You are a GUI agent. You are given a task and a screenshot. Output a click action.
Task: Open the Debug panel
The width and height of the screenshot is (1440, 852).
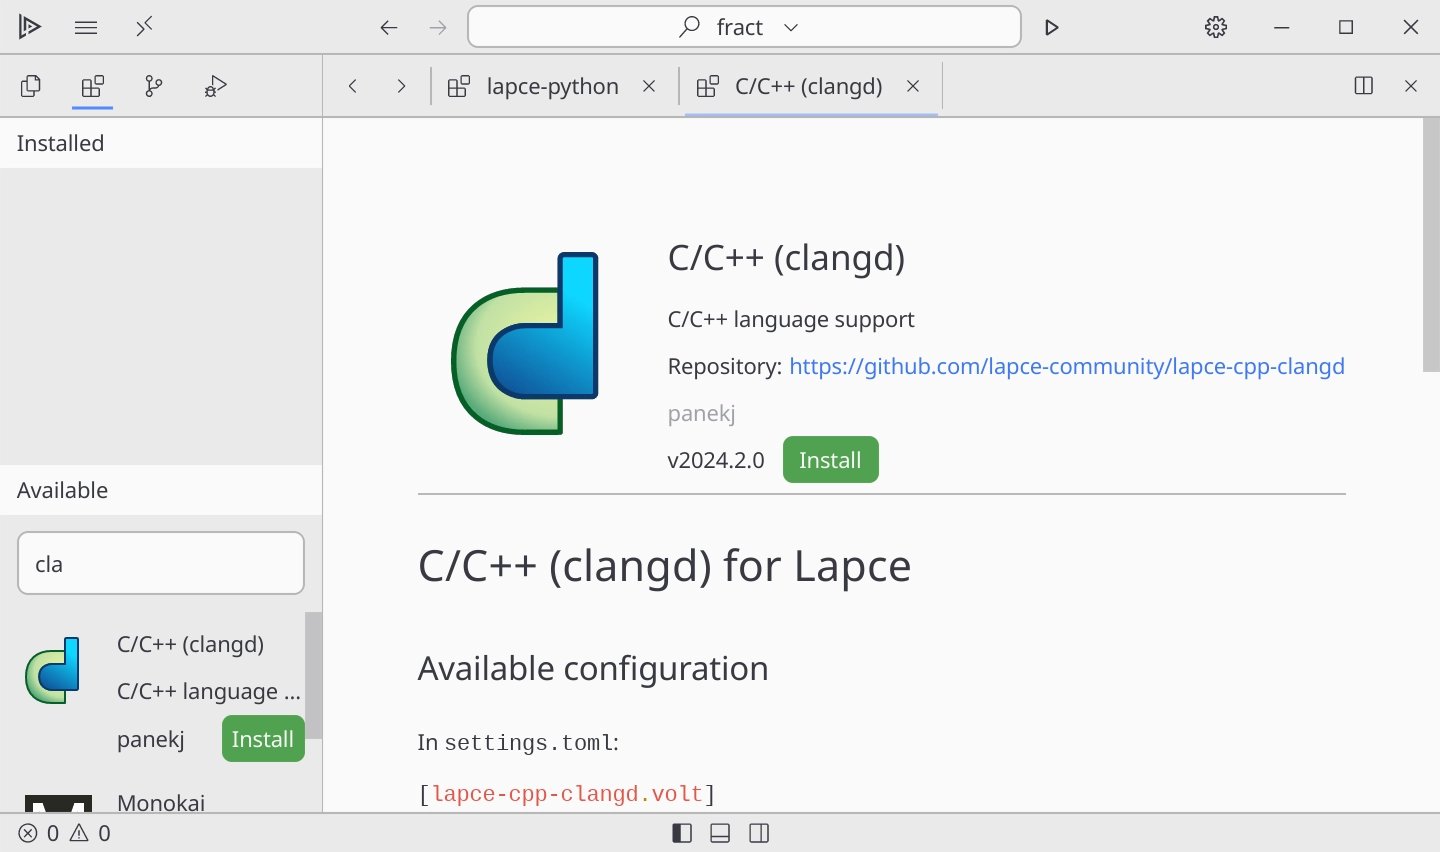click(x=216, y=87)
